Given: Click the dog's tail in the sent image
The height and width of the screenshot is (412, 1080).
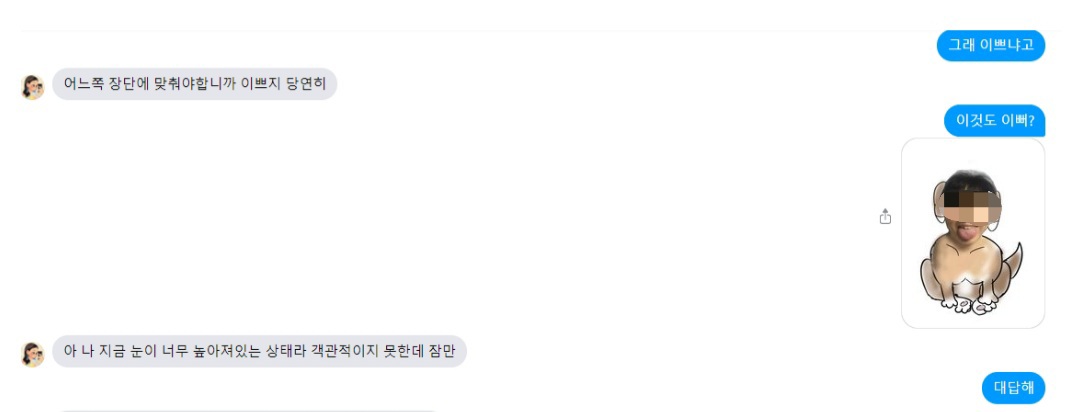Looking at the screenshot, I should coord(1013,260).
